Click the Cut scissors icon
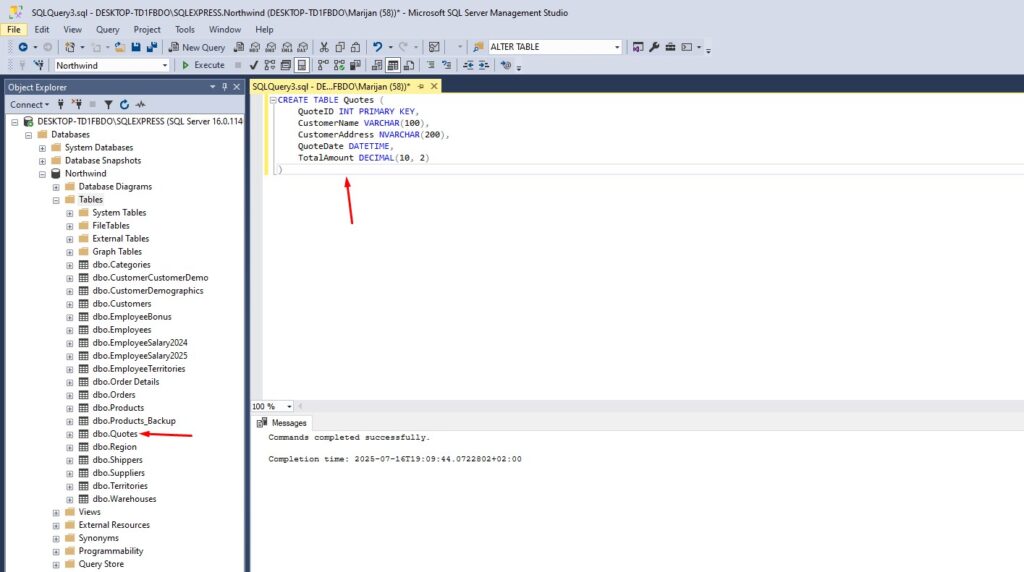 click(x=324, y=47)
